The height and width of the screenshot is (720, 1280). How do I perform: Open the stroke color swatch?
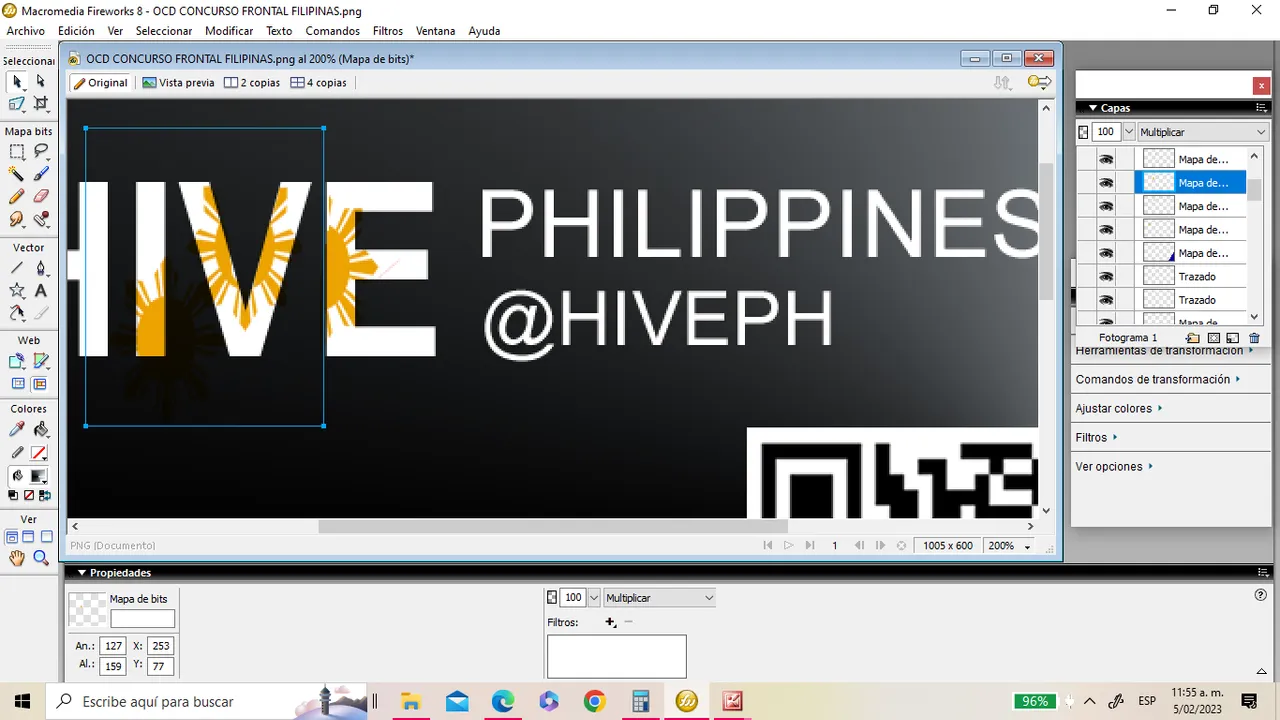coord(38,453)
